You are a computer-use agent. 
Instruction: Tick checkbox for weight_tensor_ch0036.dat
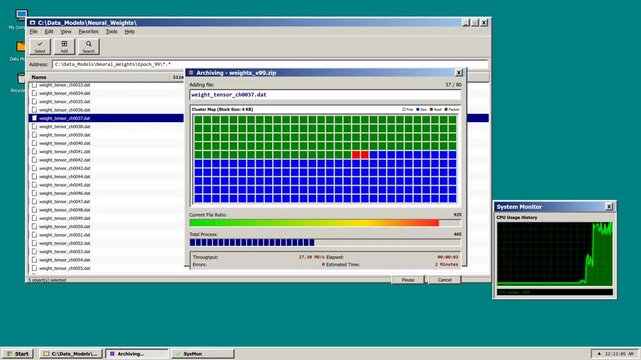pyautogui.click(x=34, y=110)
